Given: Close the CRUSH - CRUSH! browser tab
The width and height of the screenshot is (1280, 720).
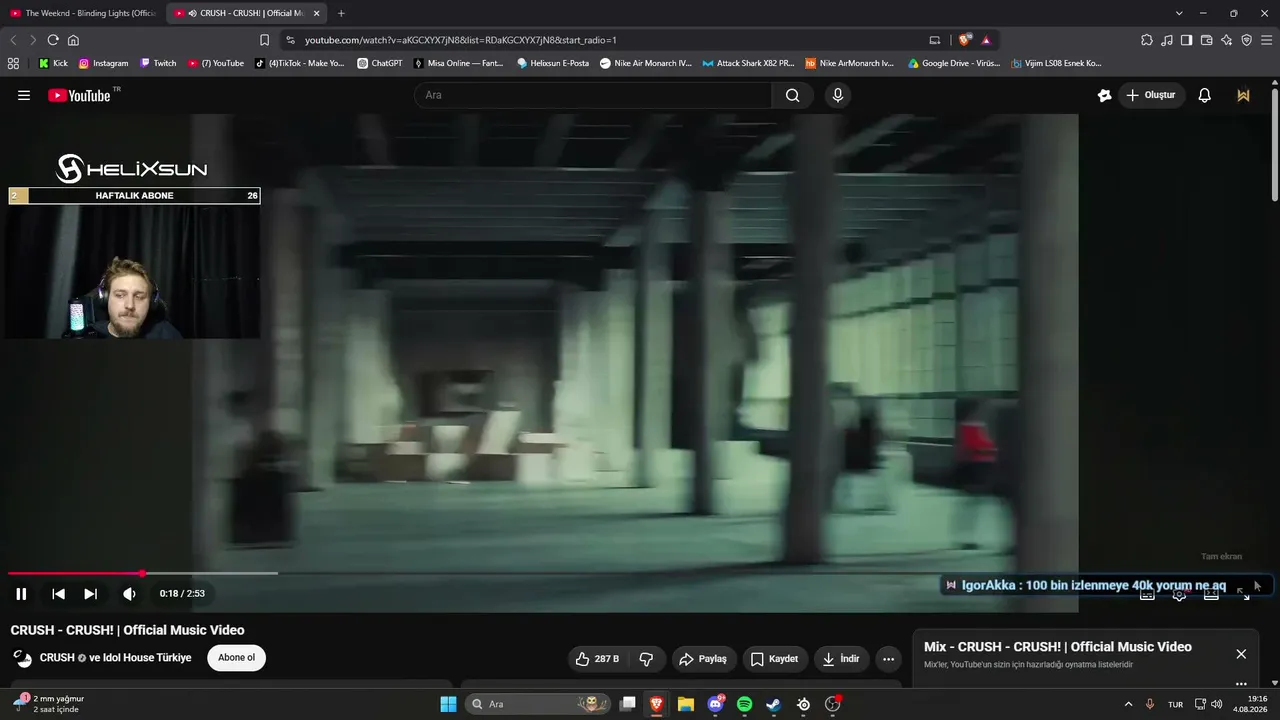Looking at the screenshot, I should 317,13.
